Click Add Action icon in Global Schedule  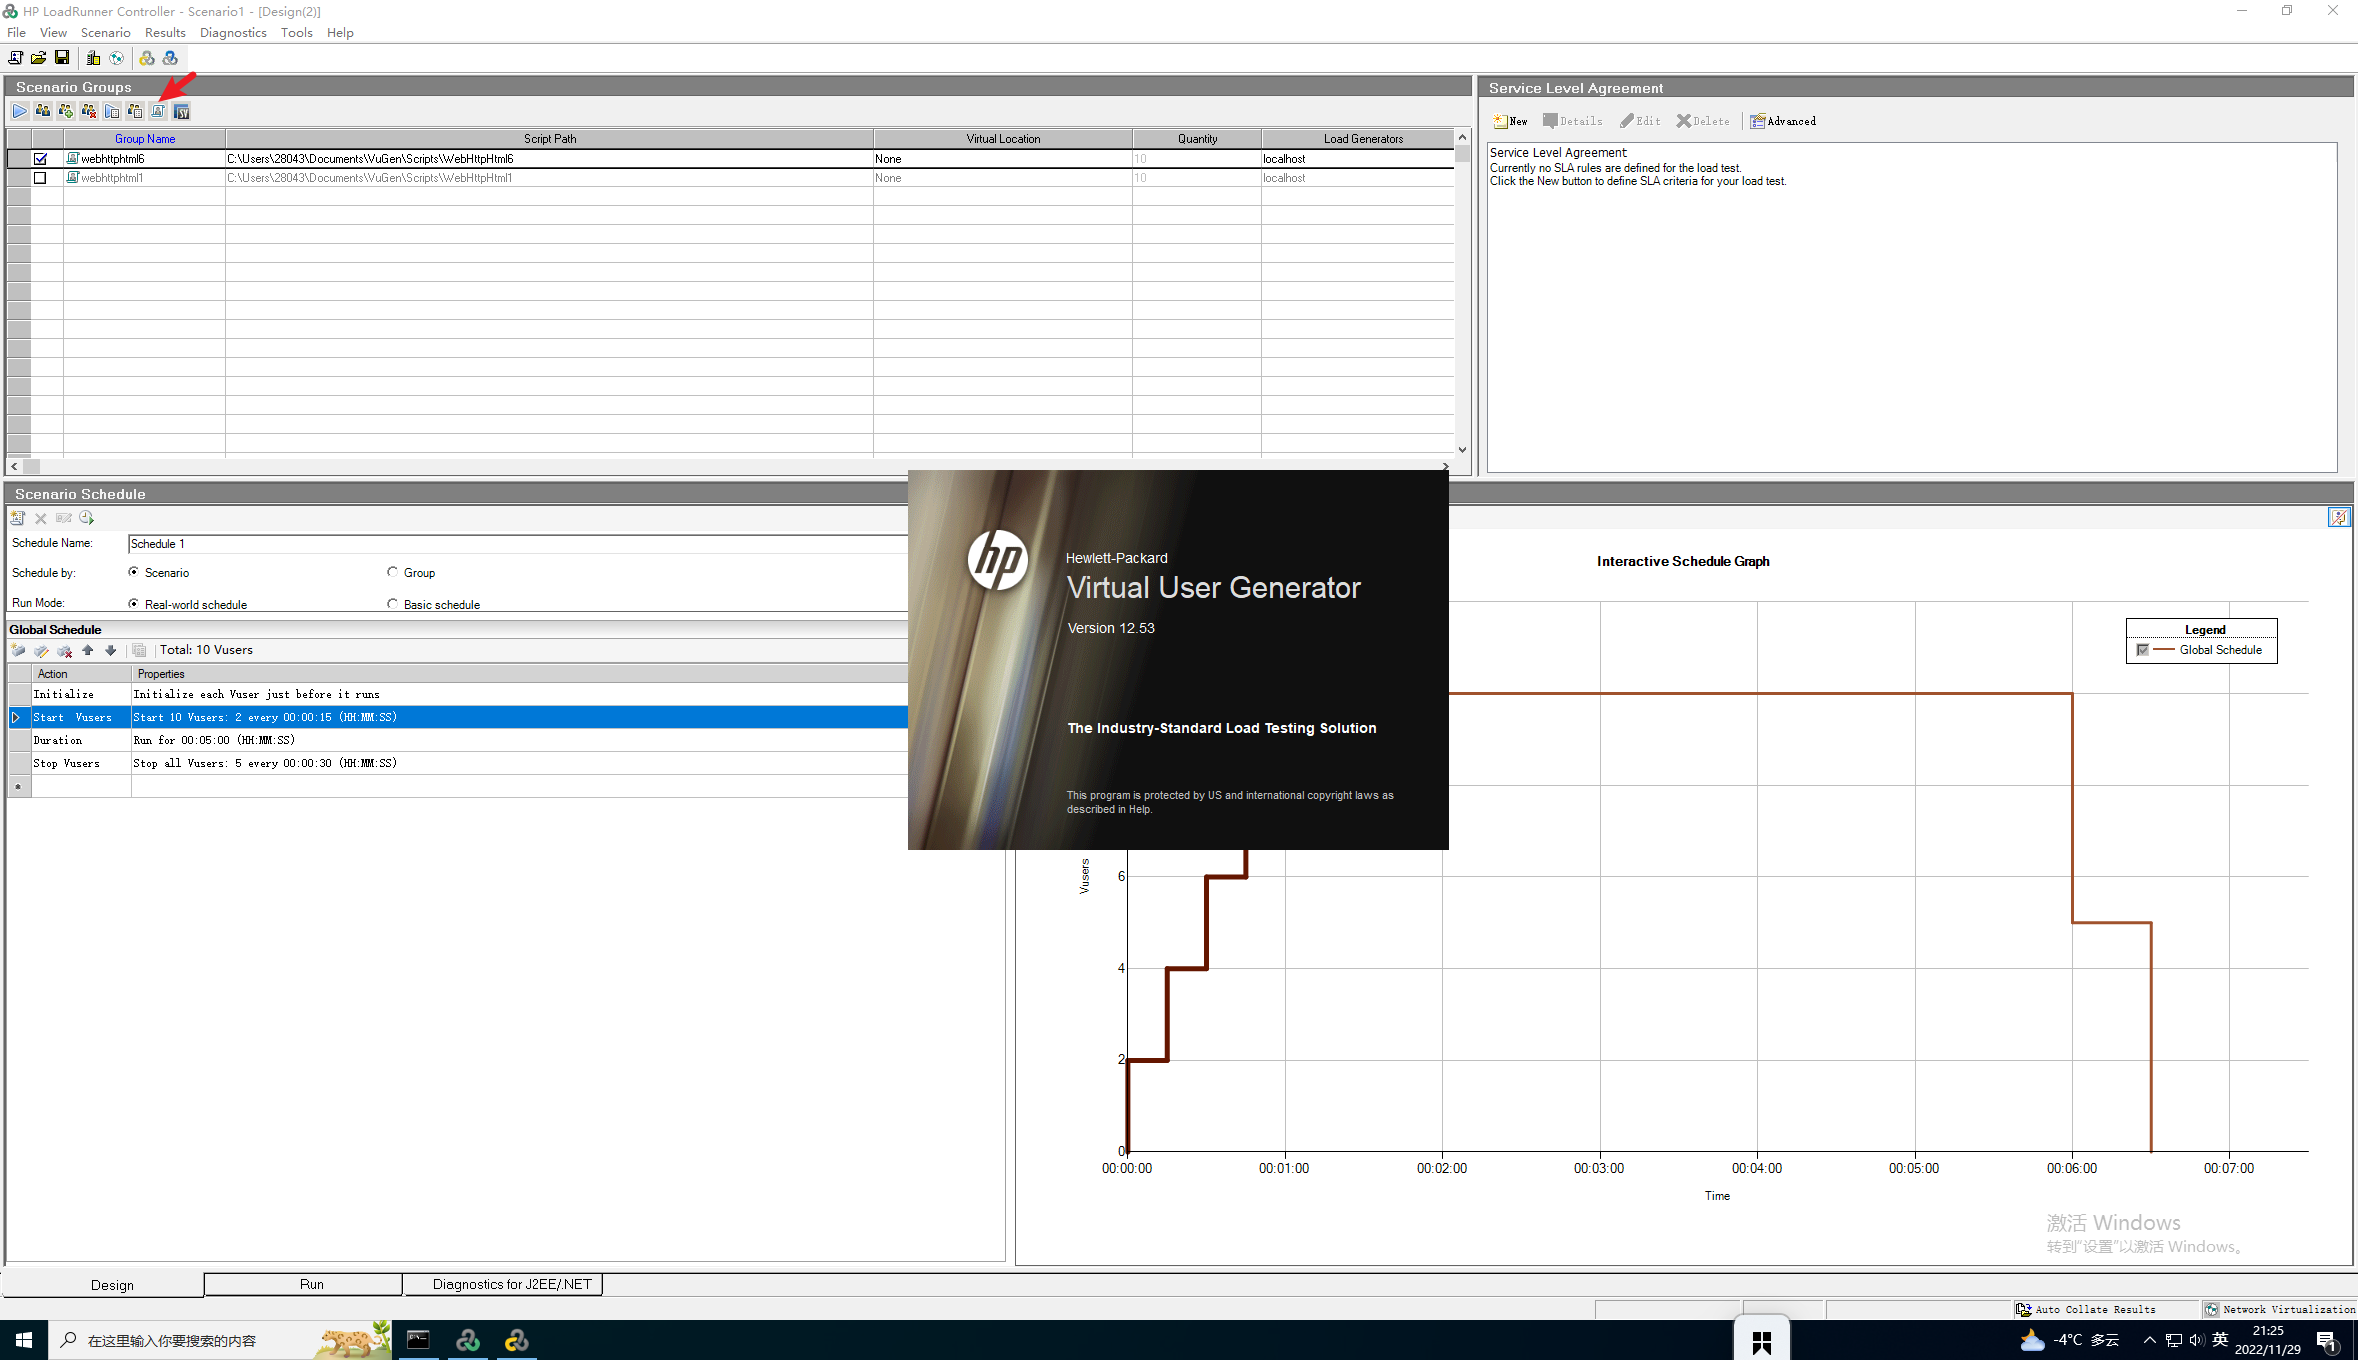pos(18,651)
